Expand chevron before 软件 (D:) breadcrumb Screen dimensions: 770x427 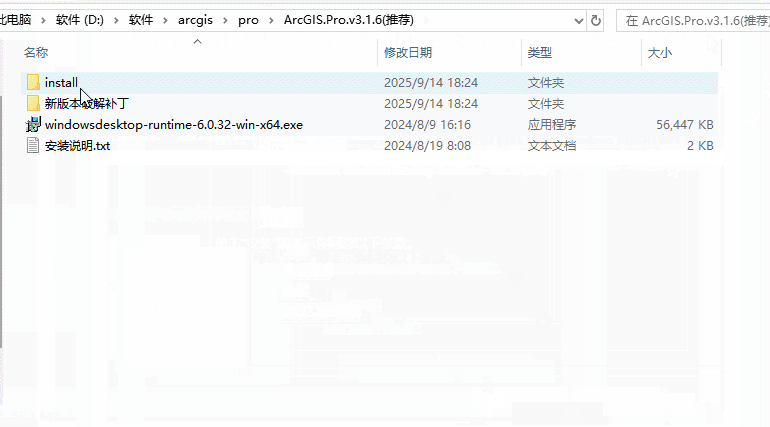[x=43, y=20]
